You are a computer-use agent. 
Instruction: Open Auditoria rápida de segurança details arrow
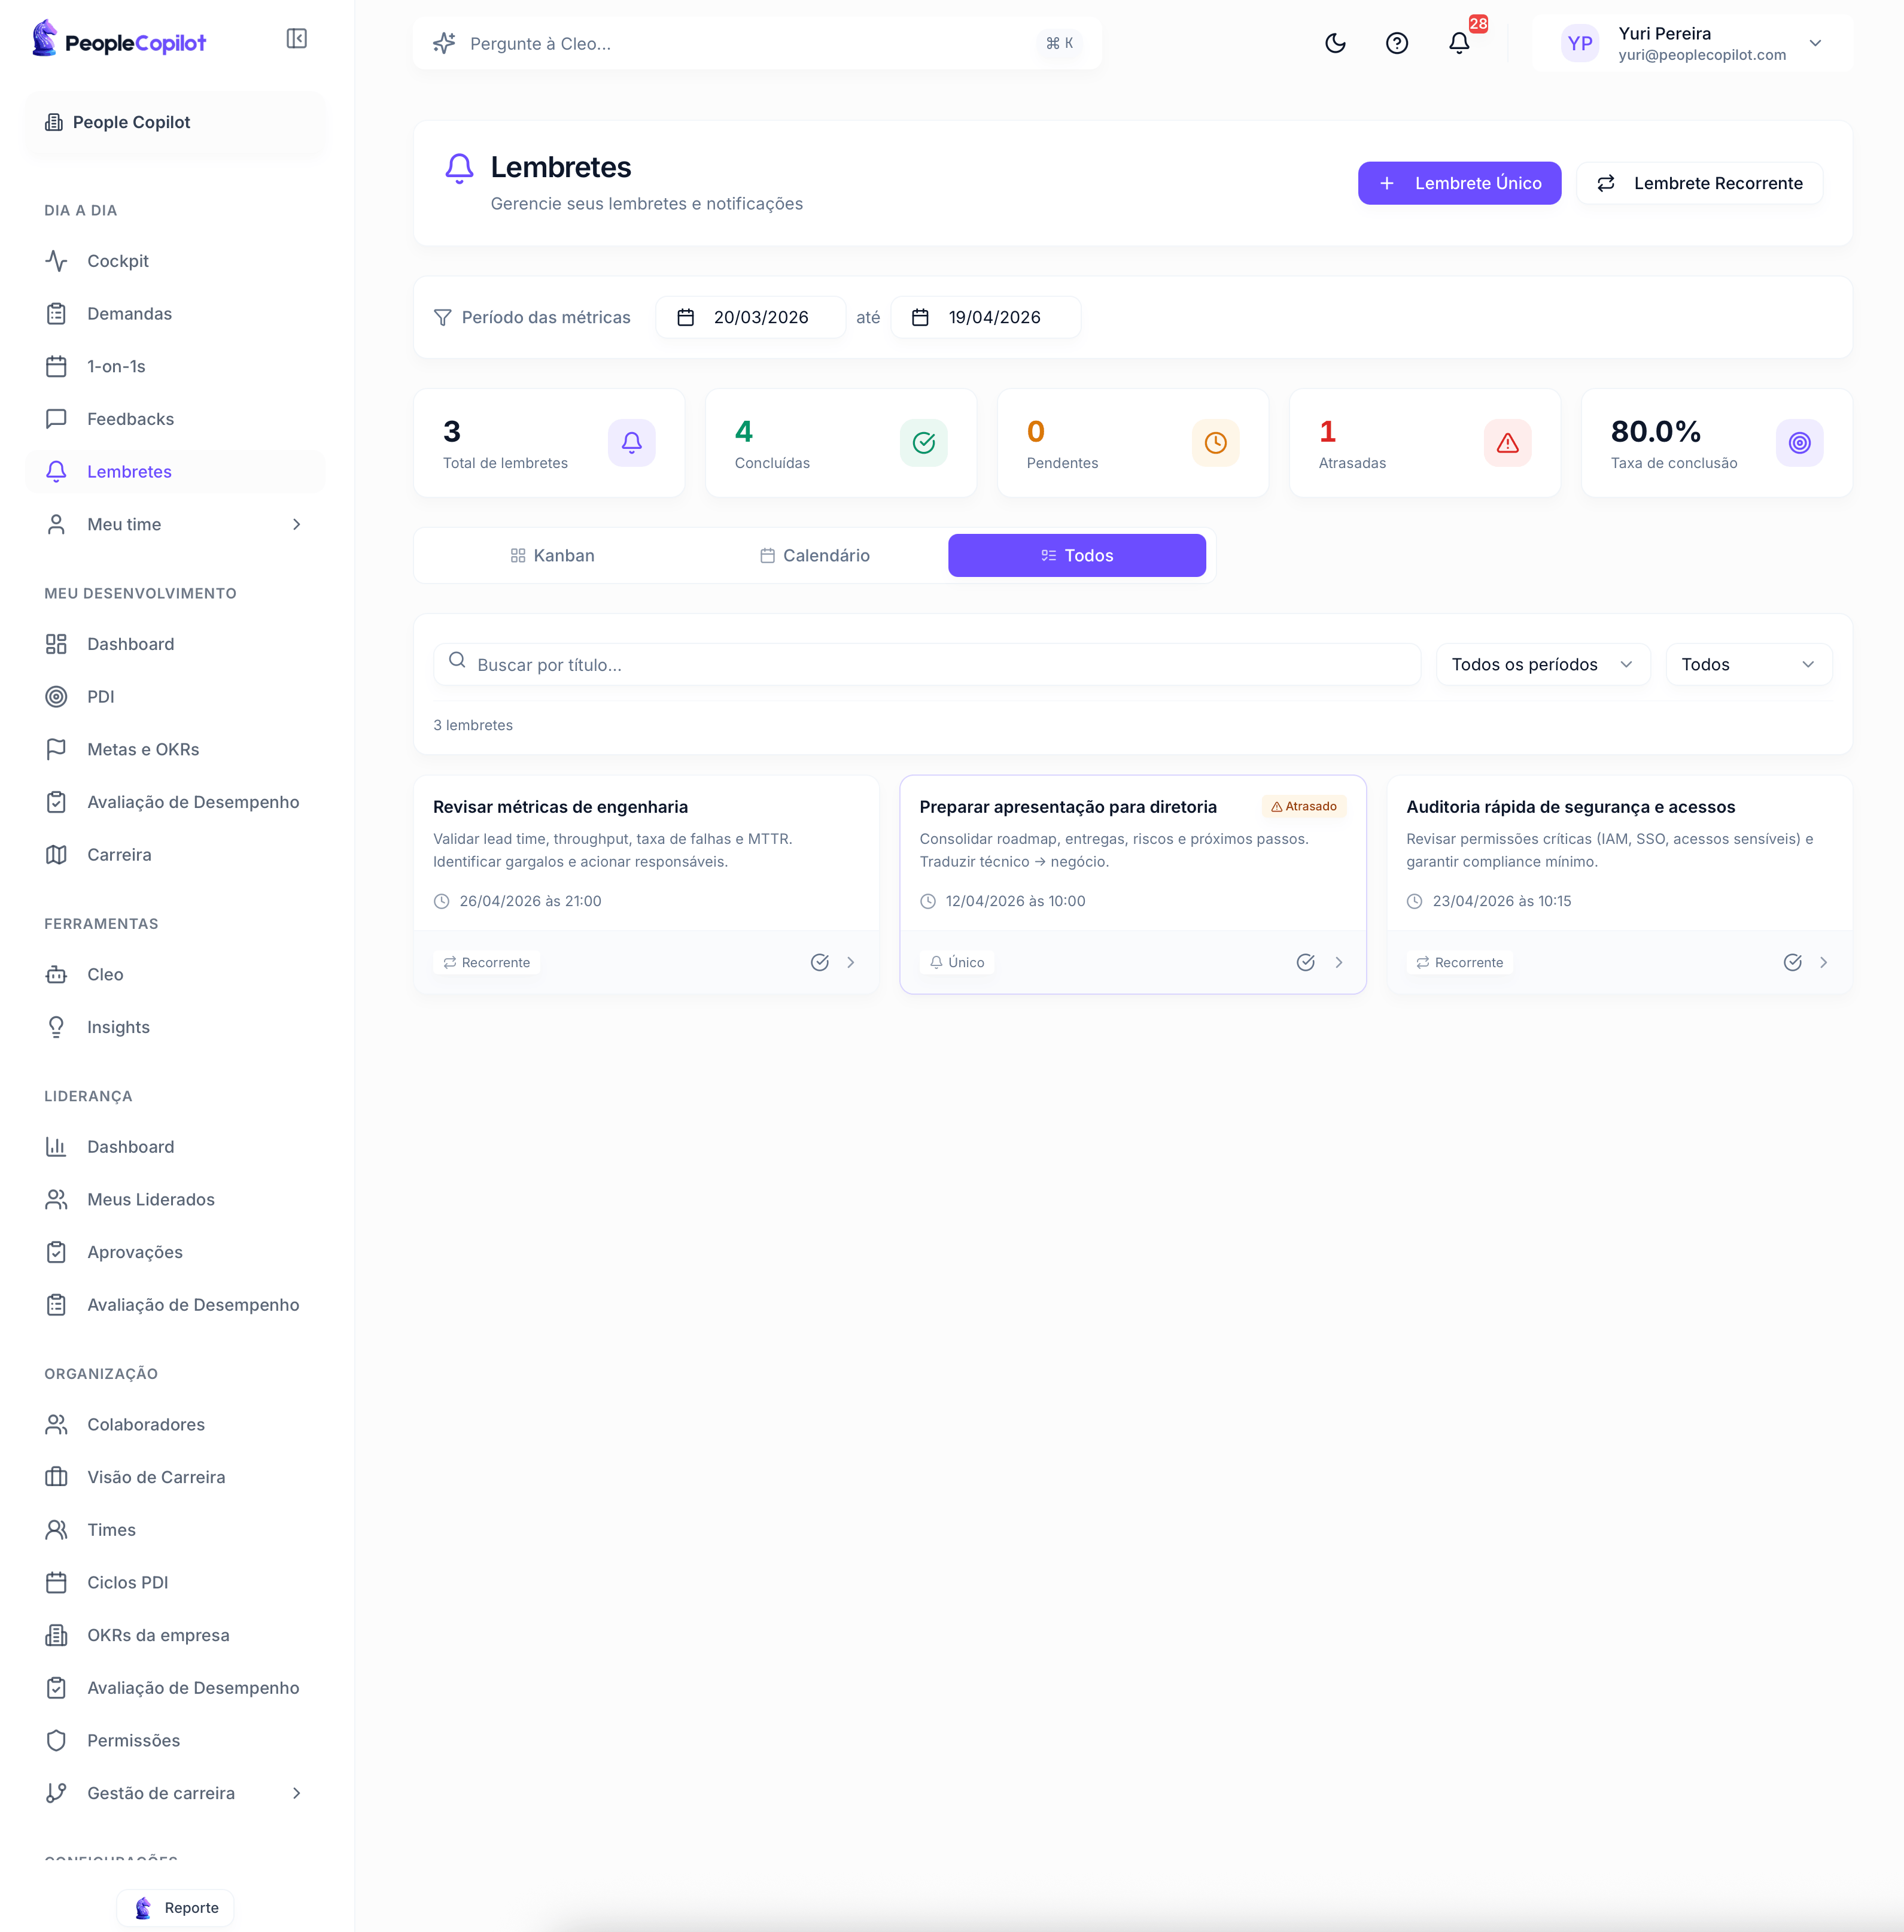click(x=1824, y=962)
